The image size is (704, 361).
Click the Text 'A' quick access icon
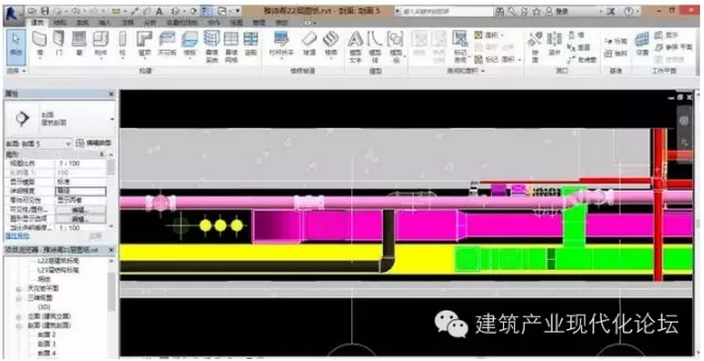click(159, 11)
